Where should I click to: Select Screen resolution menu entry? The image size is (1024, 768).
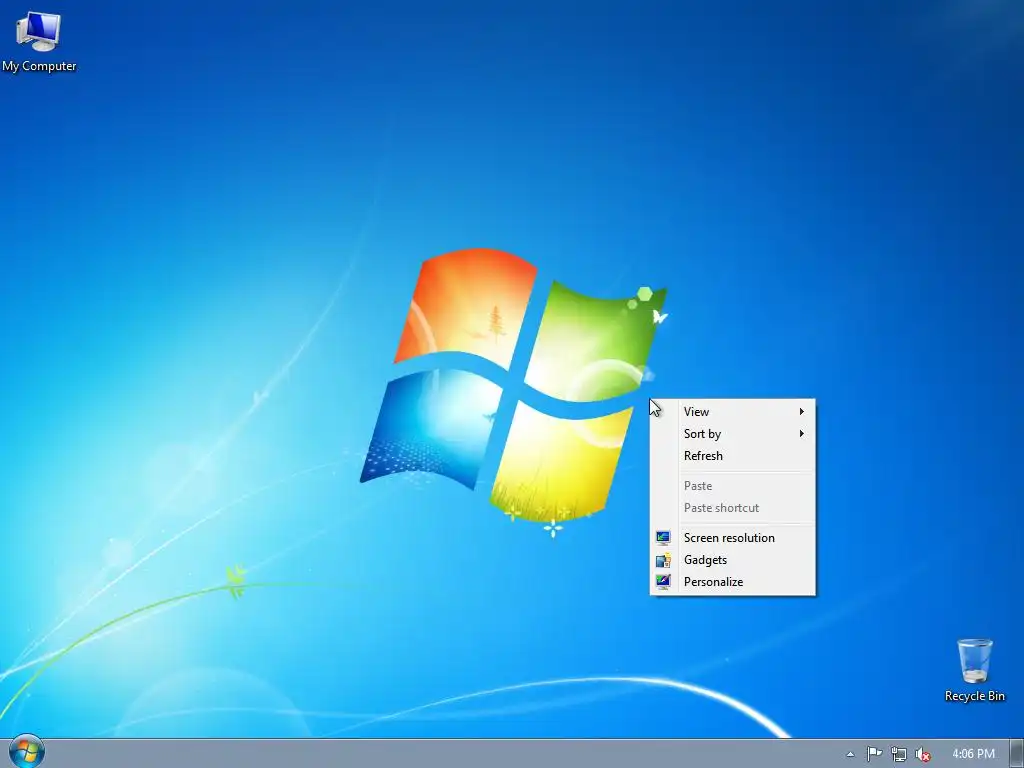click(x=732, y=538)
